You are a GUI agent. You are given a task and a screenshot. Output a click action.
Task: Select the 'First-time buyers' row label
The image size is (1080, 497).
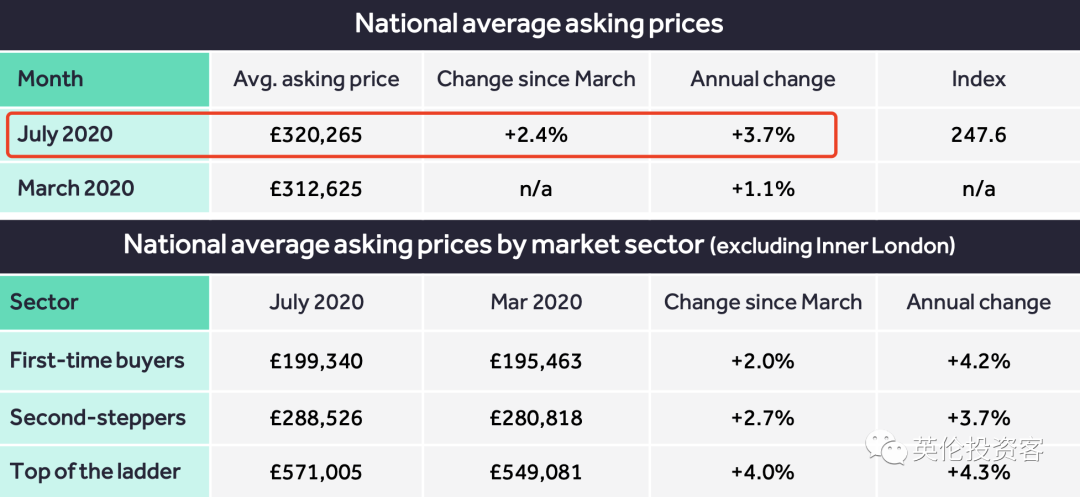point(97,361)
